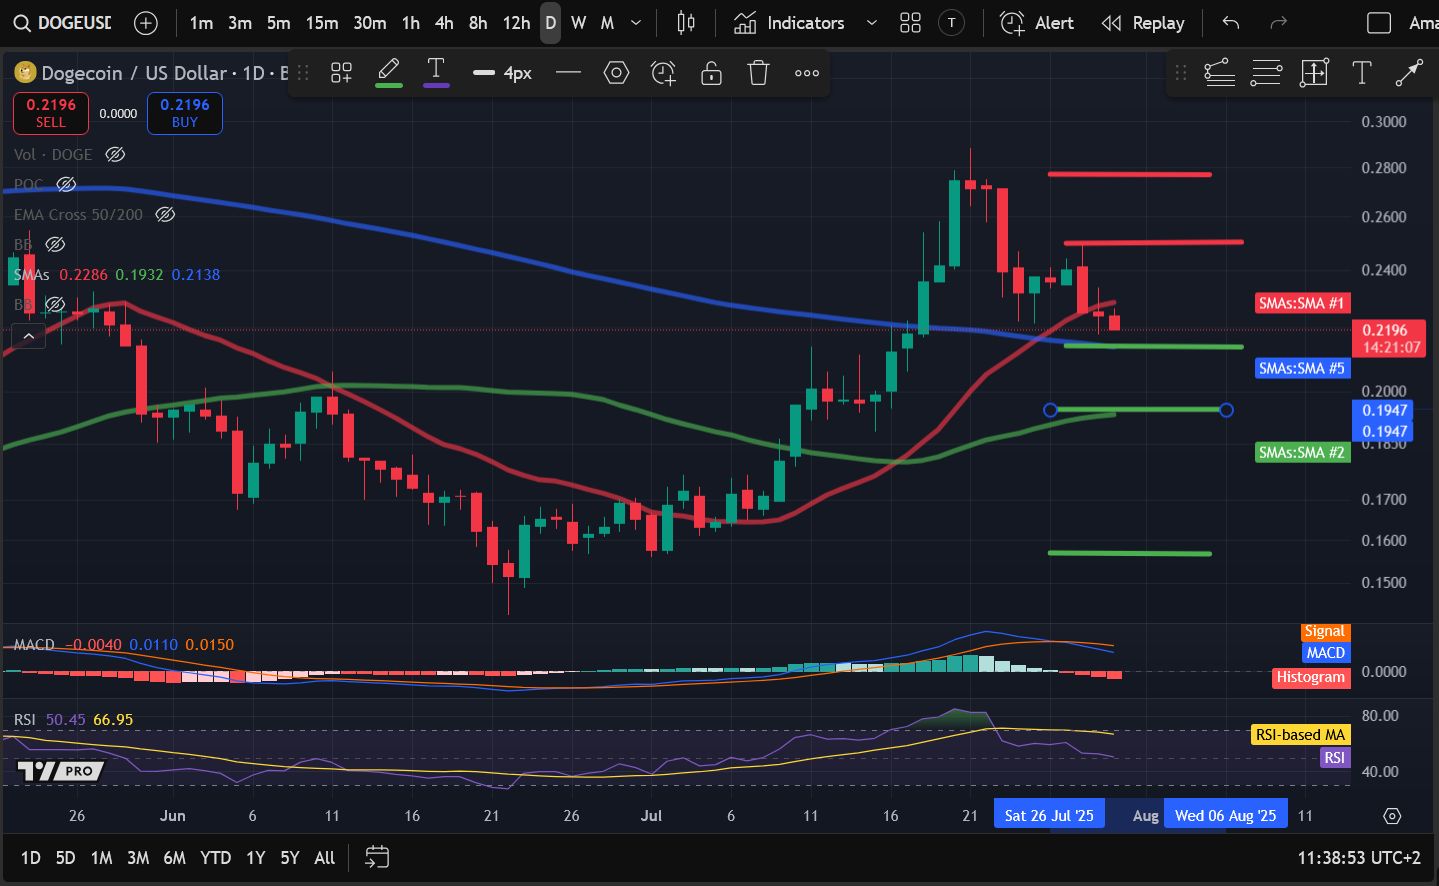Add alert on the selected drawing

point(663,73)
